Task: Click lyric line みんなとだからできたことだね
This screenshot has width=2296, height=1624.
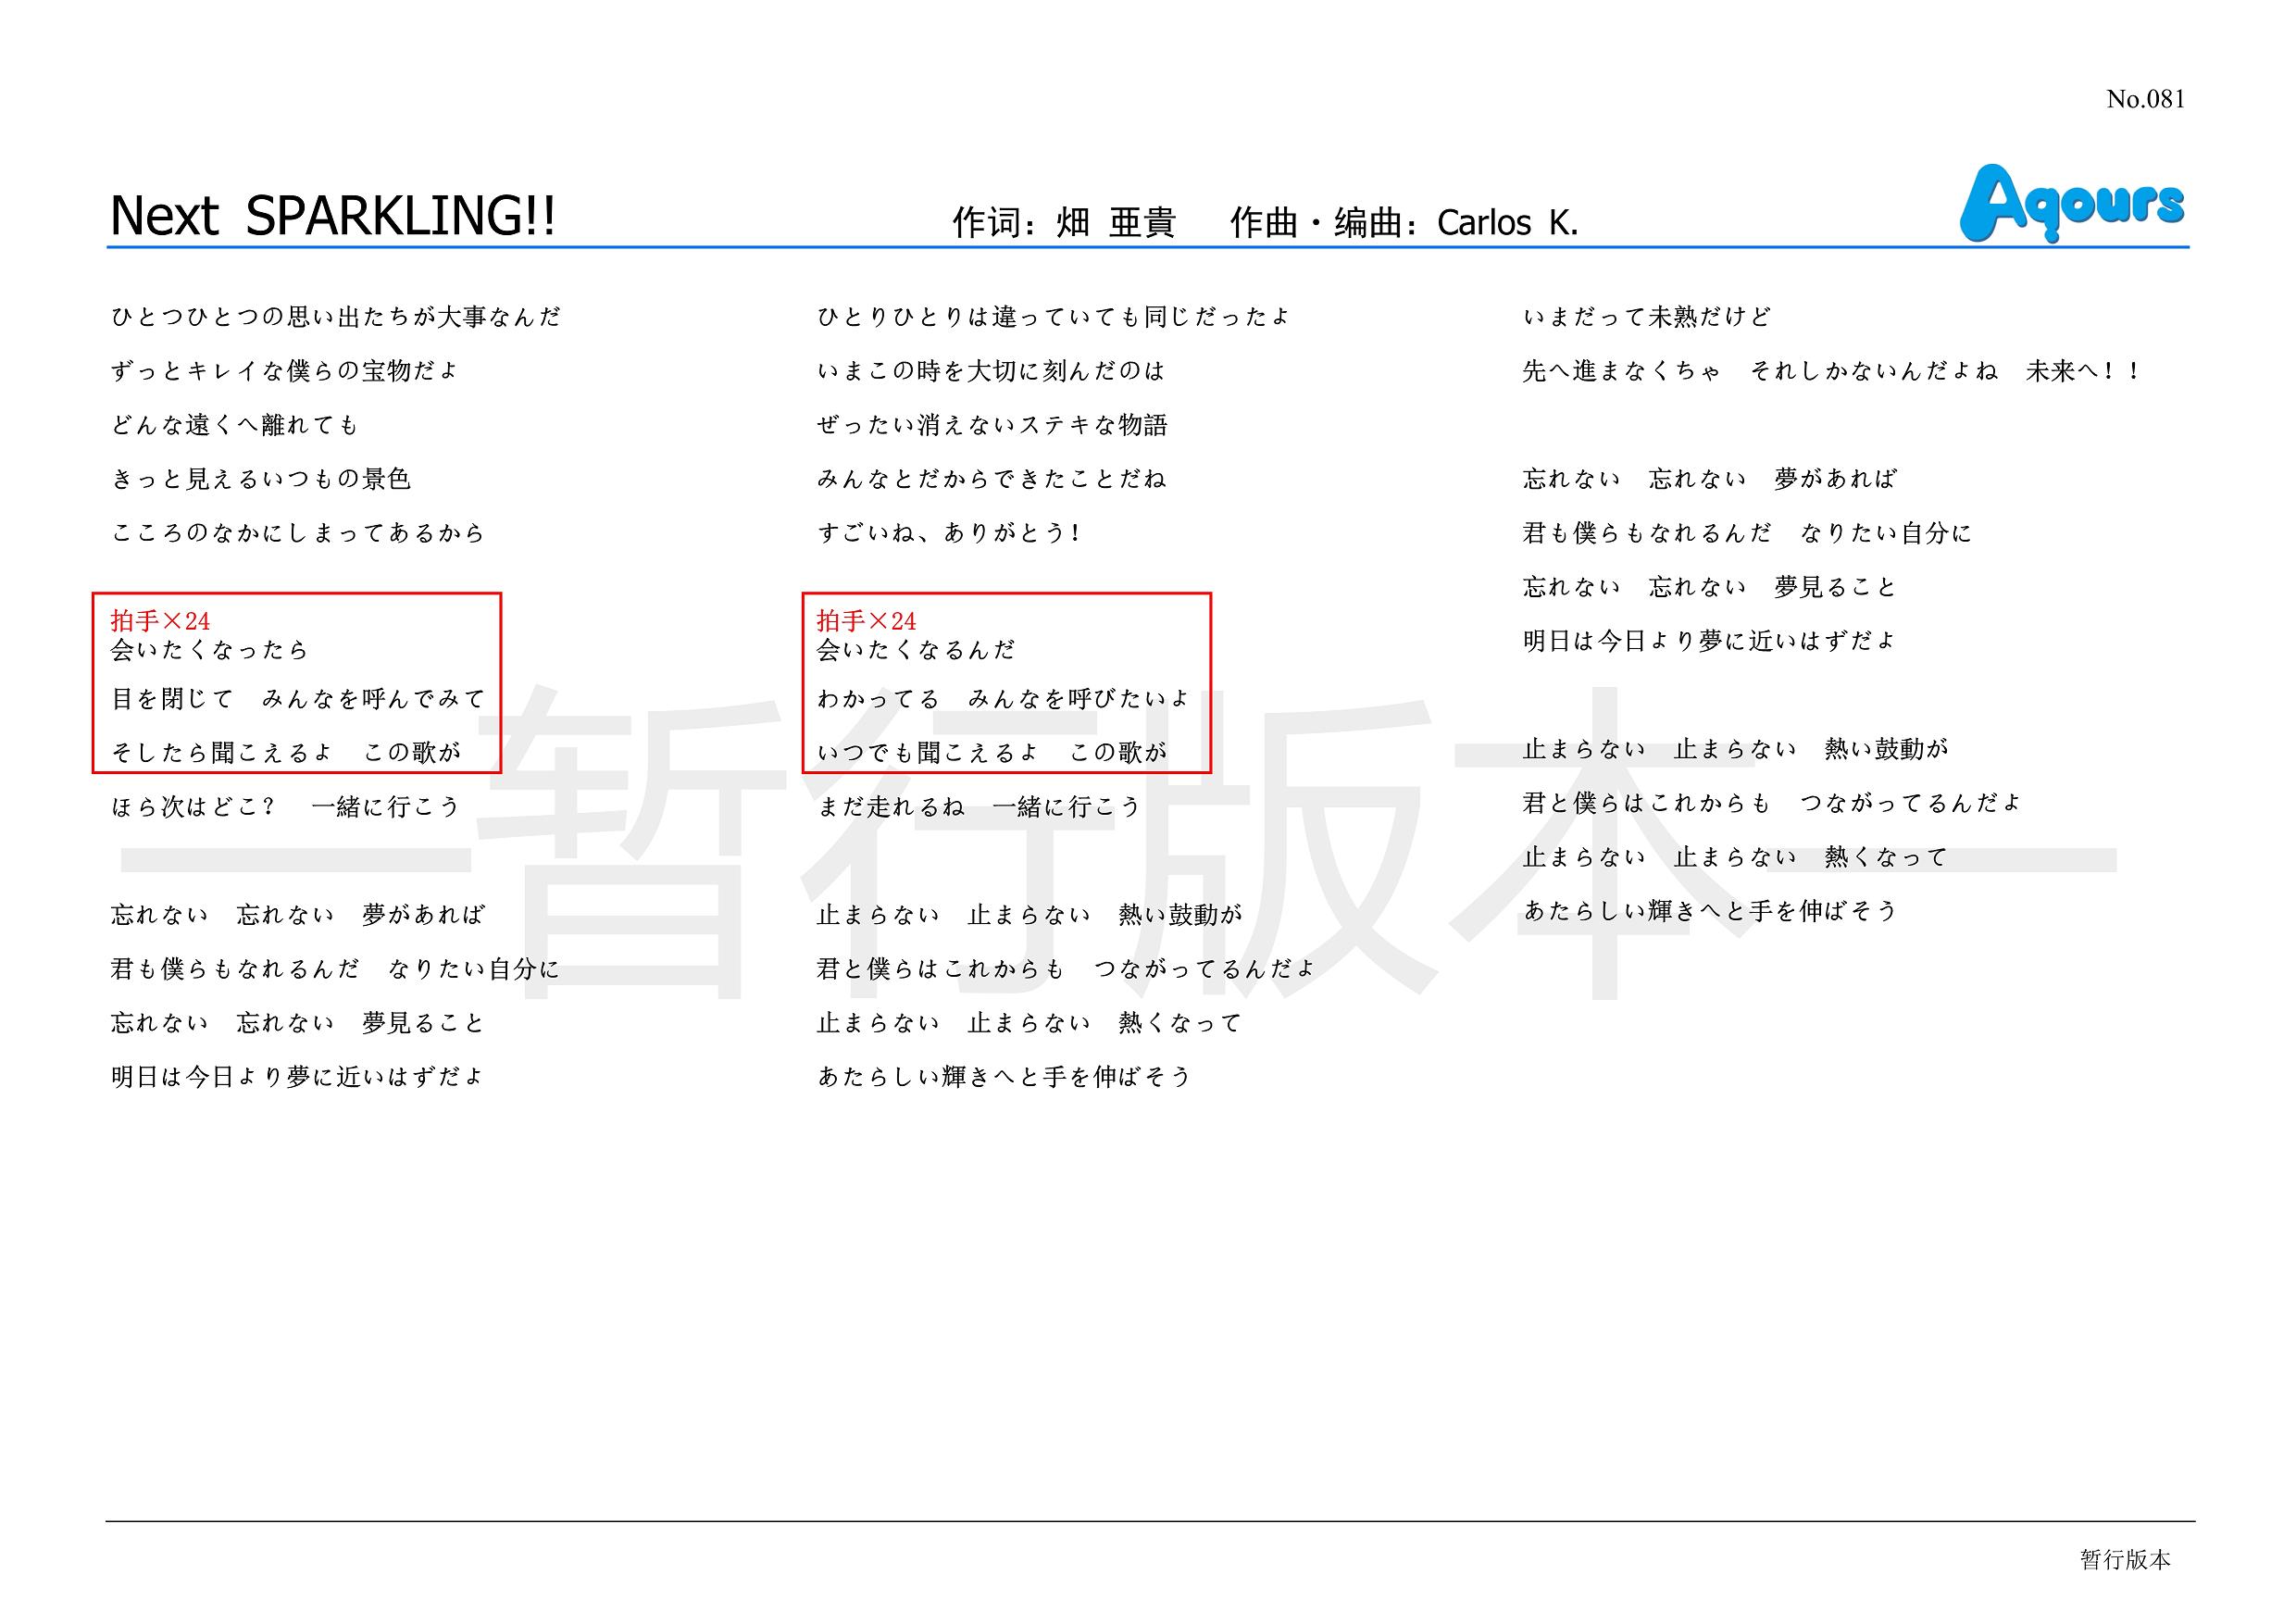Action: coord(991,479)
